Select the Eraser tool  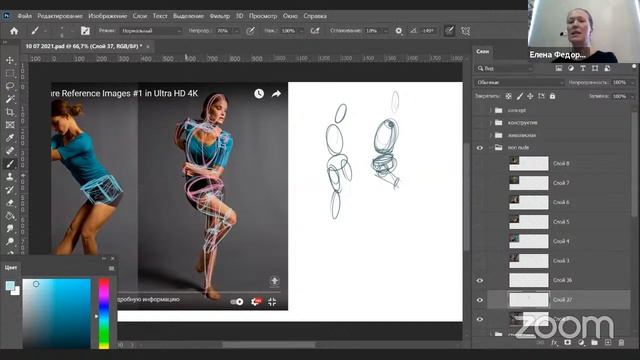[x=10, y=203]
